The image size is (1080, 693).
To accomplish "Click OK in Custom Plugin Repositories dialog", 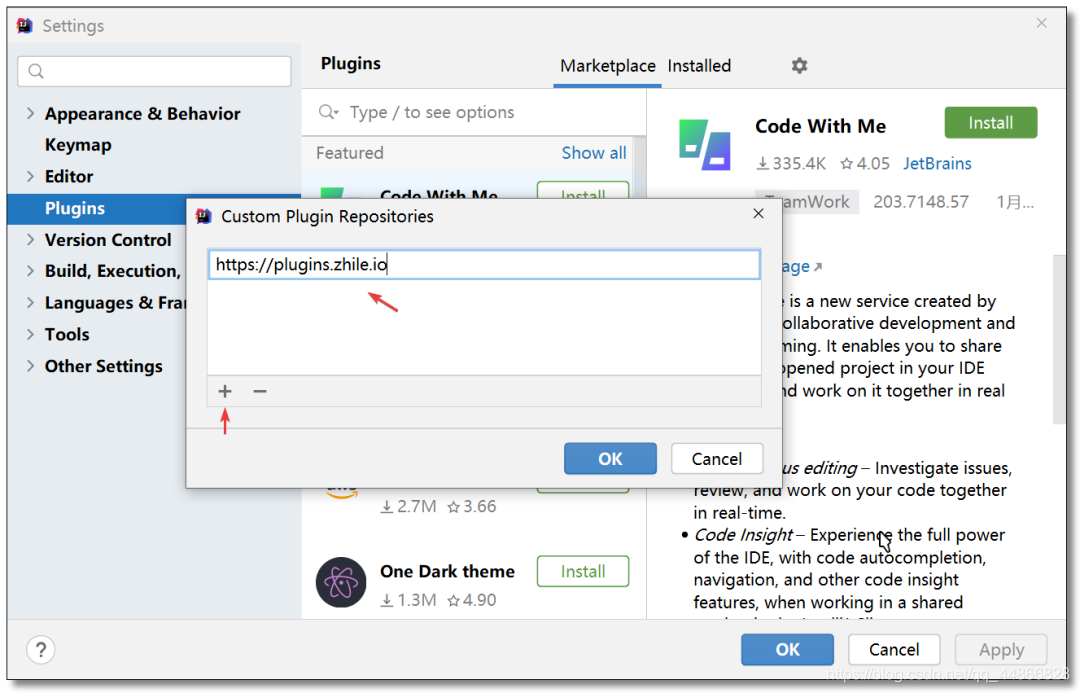I will (610, 459).
